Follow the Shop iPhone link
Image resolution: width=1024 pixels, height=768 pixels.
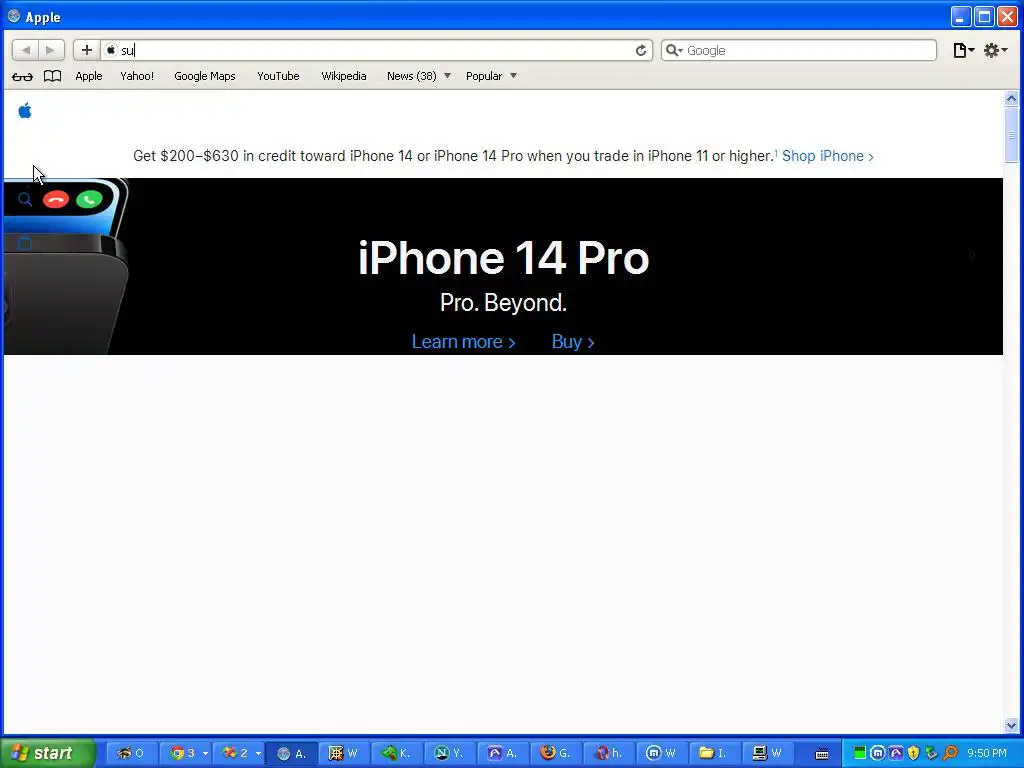[827, 156]
